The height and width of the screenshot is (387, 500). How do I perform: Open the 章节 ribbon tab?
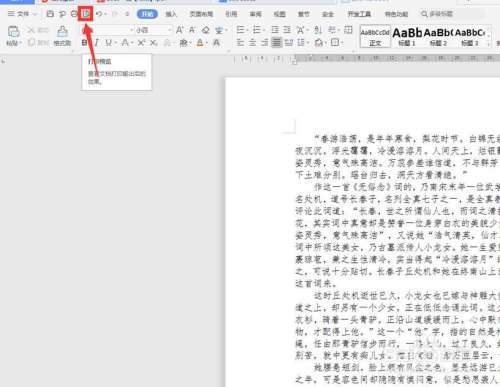303,14
